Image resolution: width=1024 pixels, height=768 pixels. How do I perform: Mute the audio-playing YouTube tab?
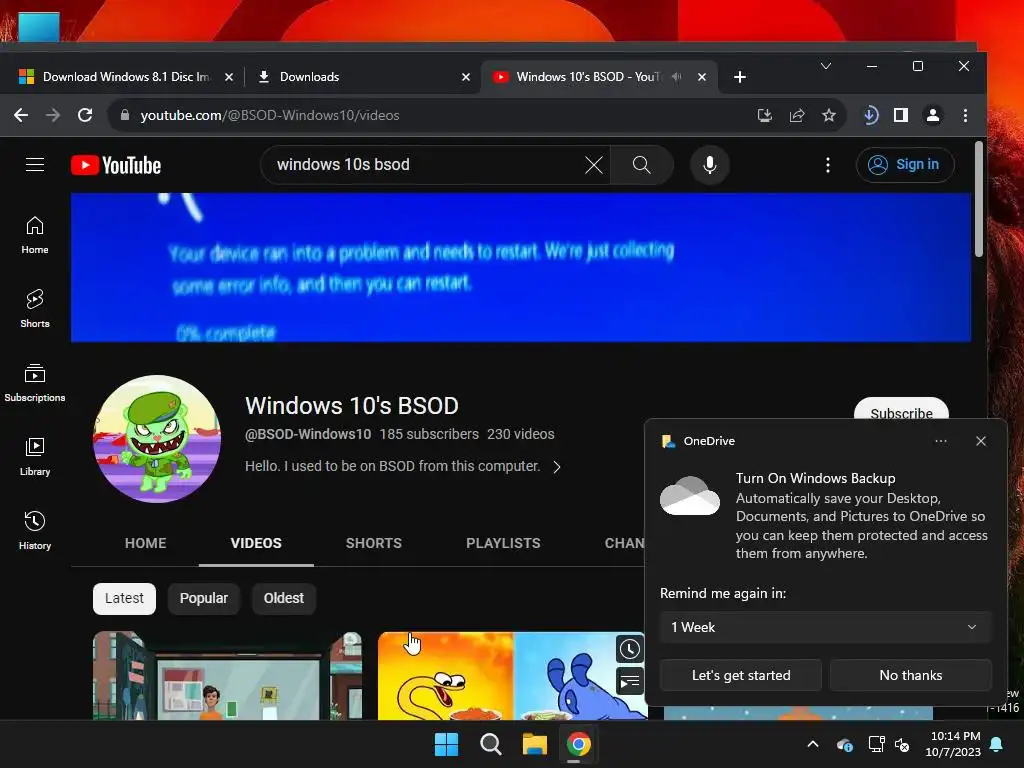click(x=677, y=77)
